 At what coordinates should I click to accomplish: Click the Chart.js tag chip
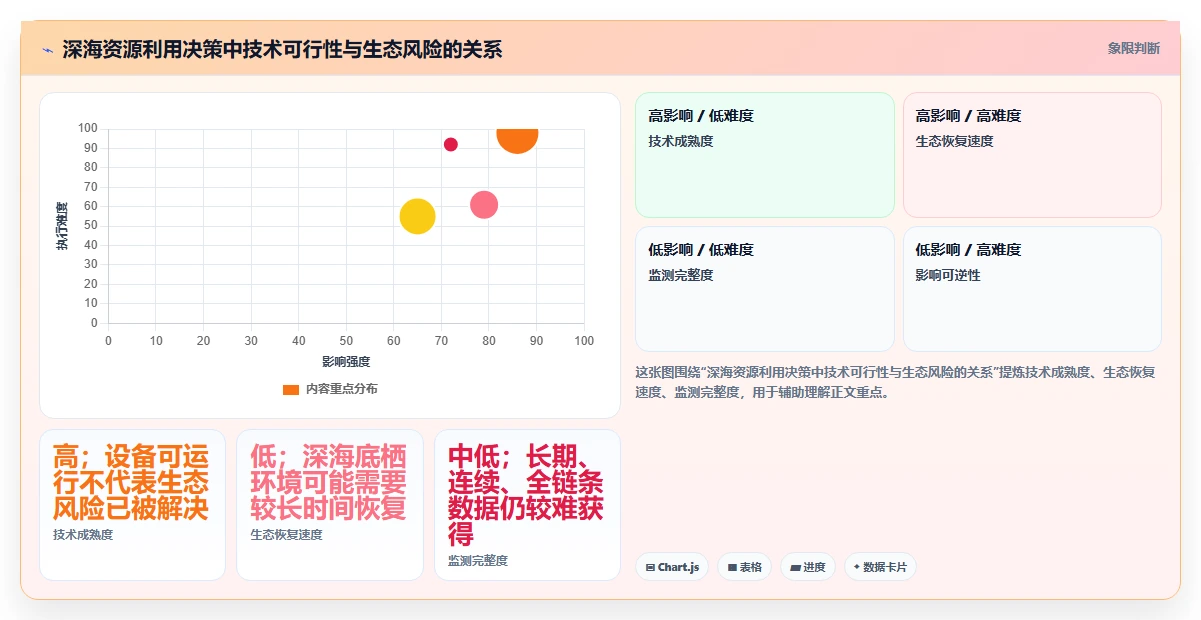click(672, 567)
